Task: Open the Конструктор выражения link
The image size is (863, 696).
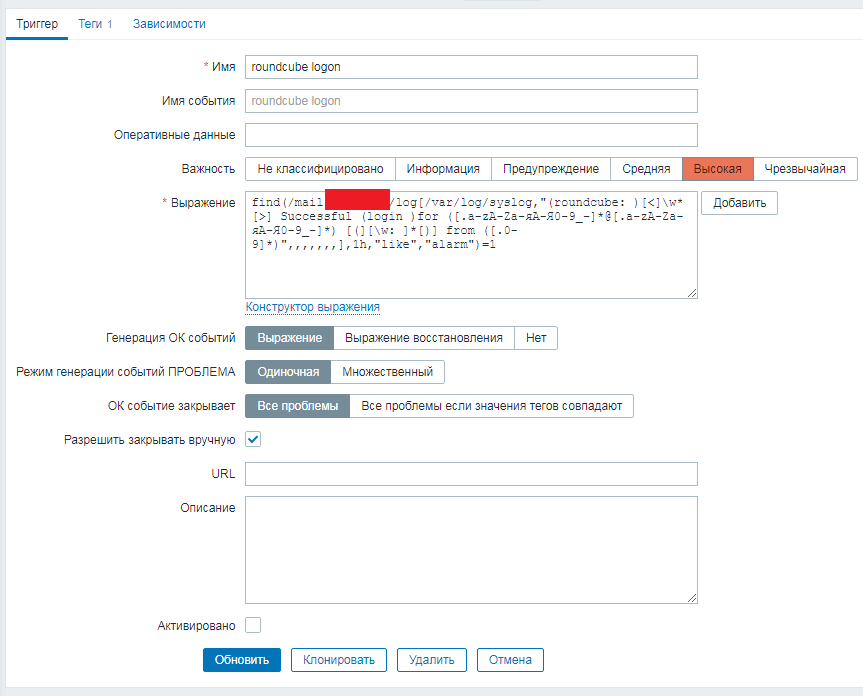Action: point(313,307)
